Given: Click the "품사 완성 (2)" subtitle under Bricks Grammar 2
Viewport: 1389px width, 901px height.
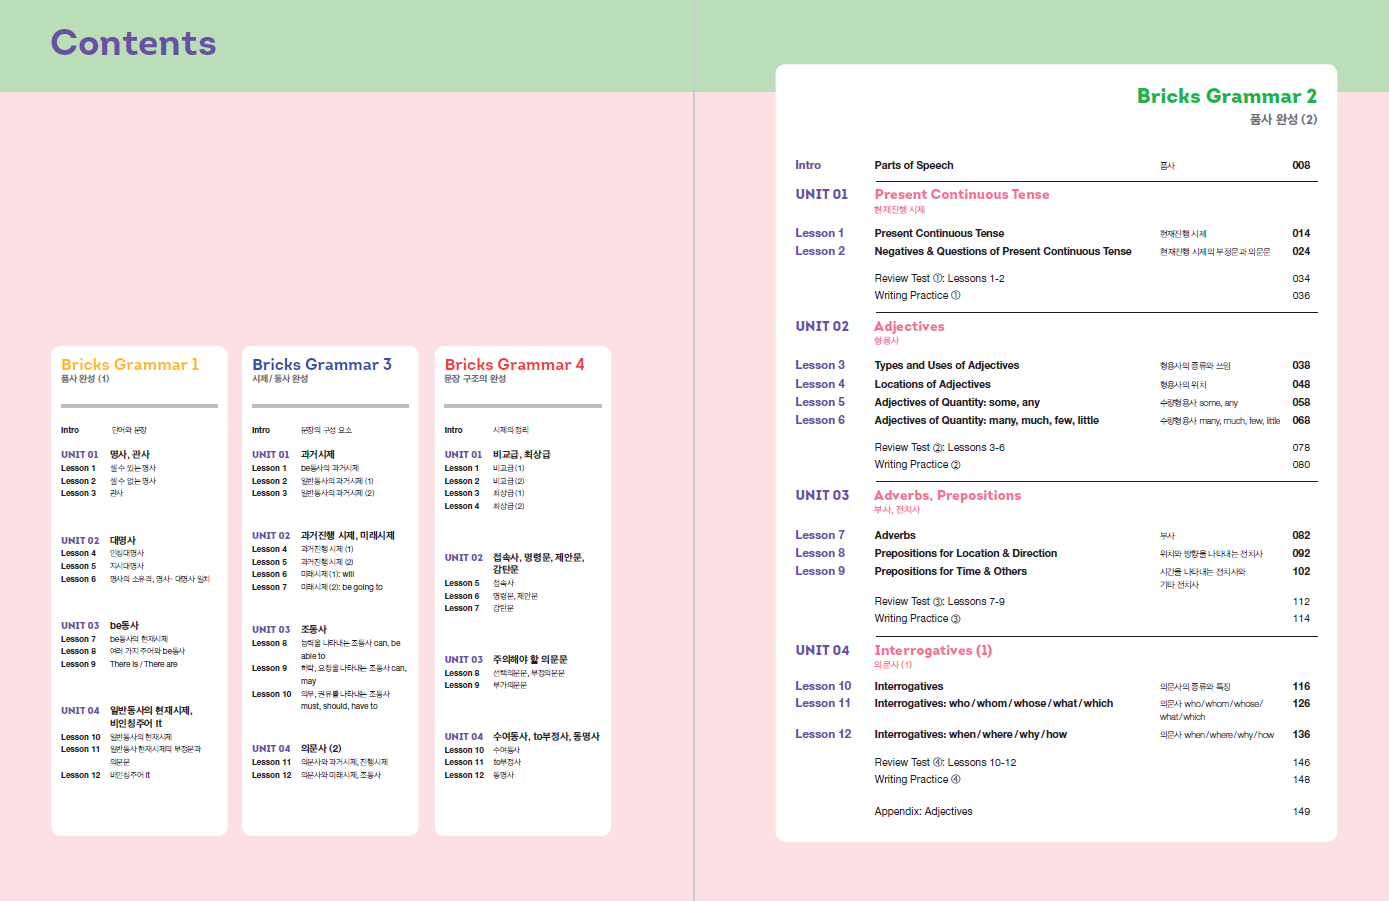Looking at the screenshot, I should point(1283,119).
